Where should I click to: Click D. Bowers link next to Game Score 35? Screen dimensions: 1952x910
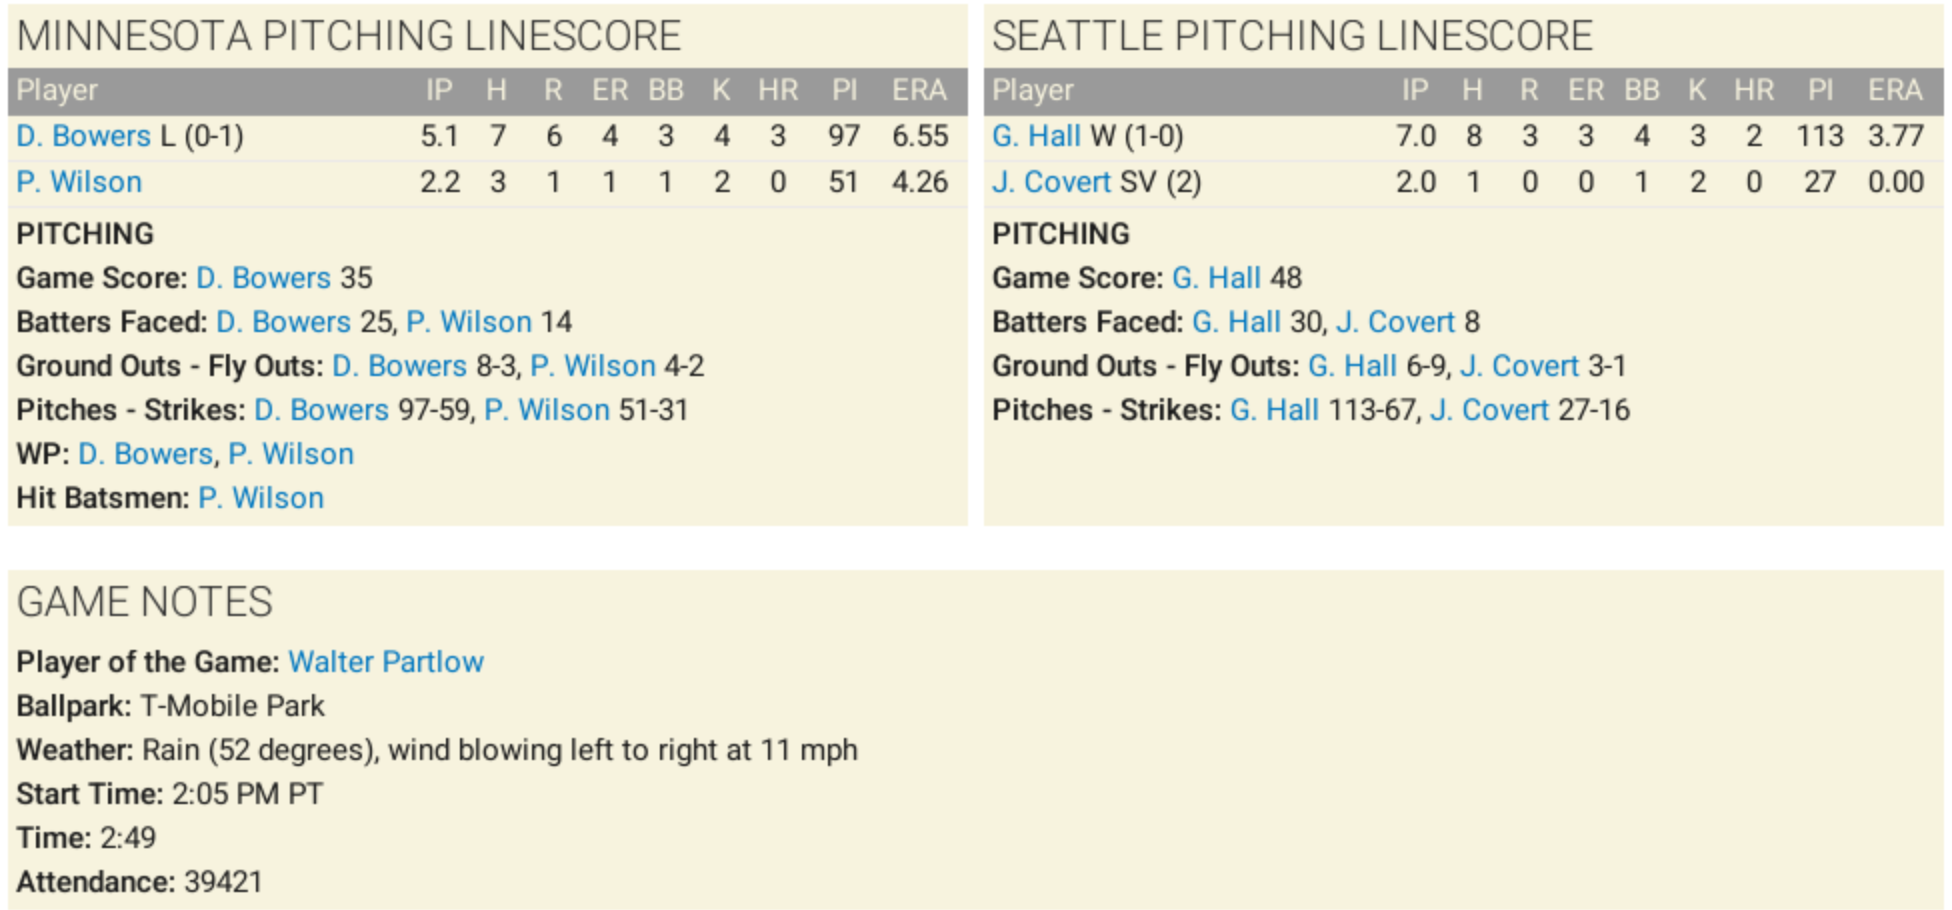point(263,278)
